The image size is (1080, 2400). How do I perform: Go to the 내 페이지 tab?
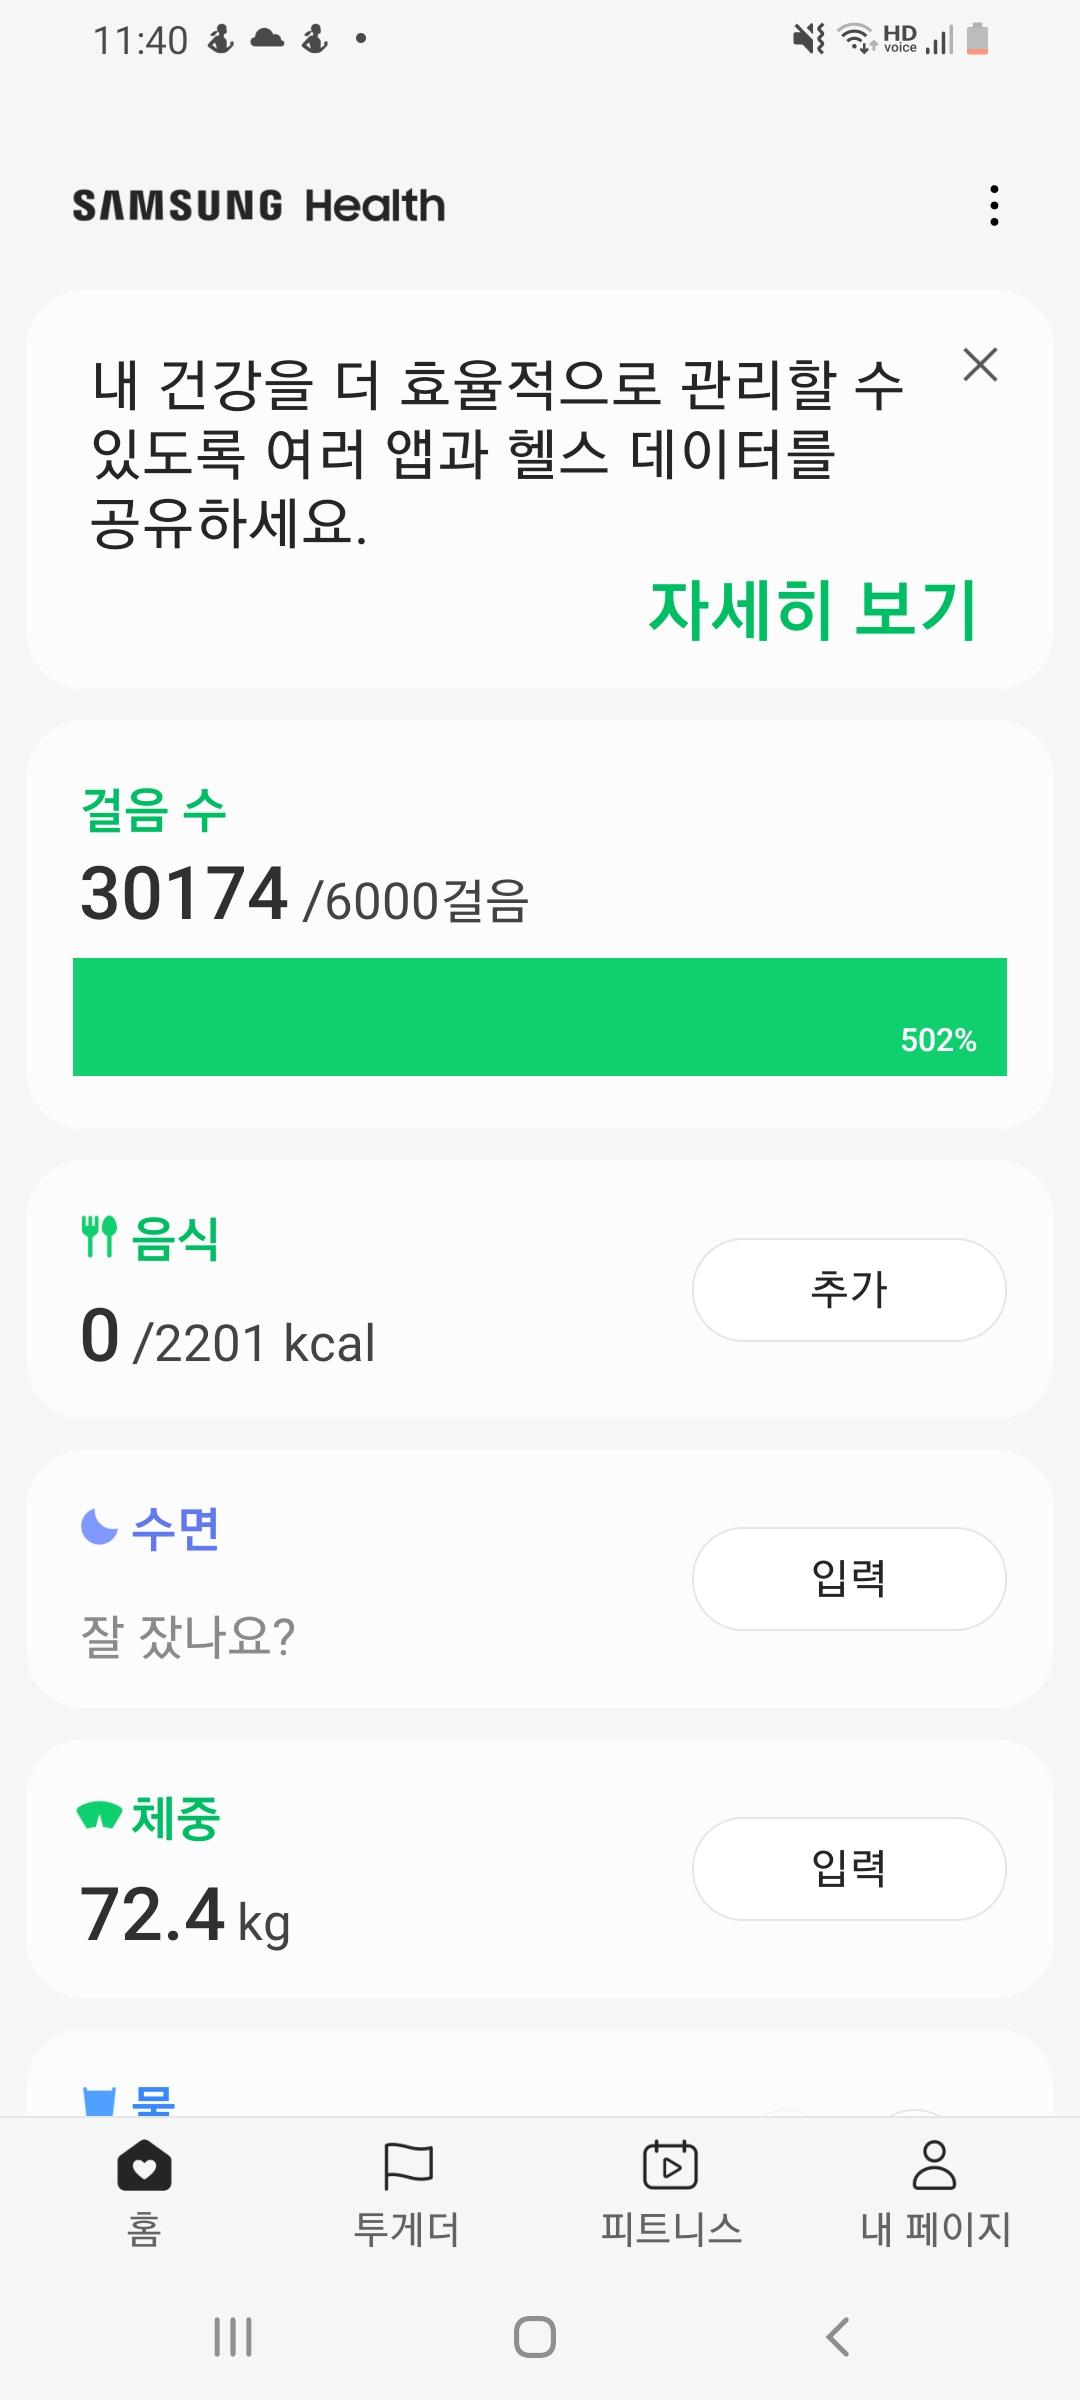tap(935, 2190)
